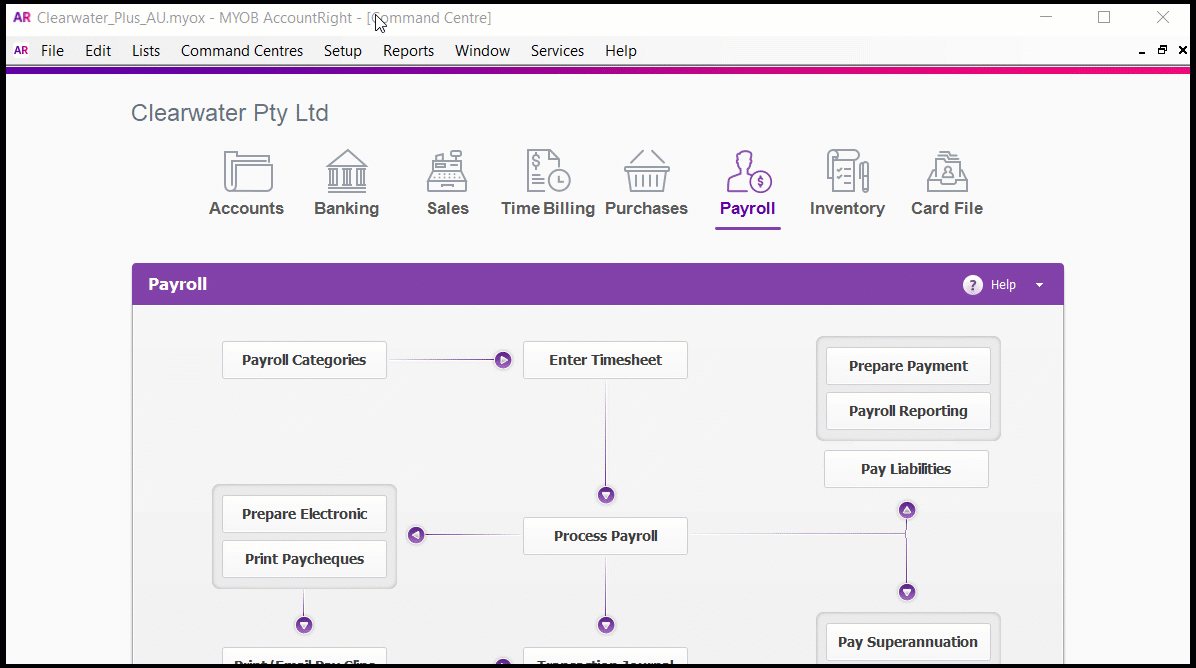1196x668 pixels.
Task: Click the Clearwater Pty Ltd company name
Action: click(230, 113)
